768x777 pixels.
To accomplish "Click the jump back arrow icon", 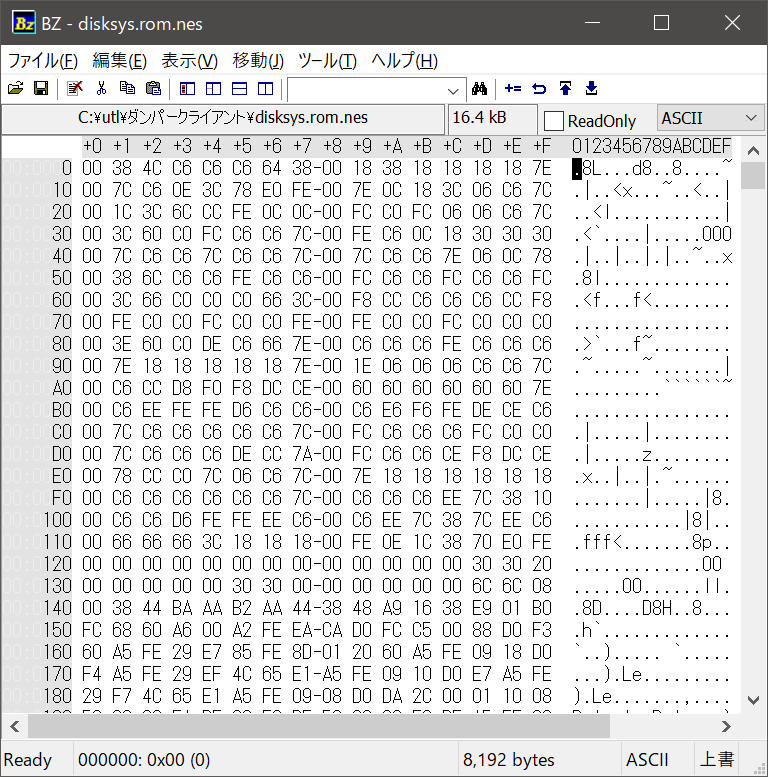I will coord(539,89).
